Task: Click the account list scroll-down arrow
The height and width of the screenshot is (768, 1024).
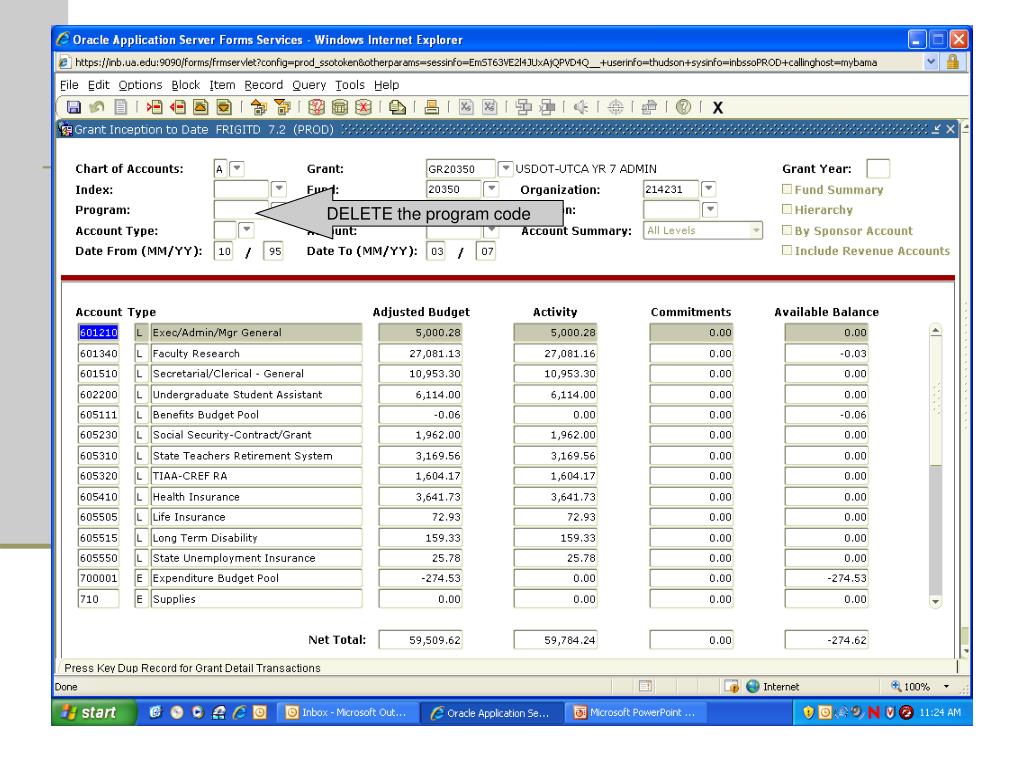Action: 935,601
